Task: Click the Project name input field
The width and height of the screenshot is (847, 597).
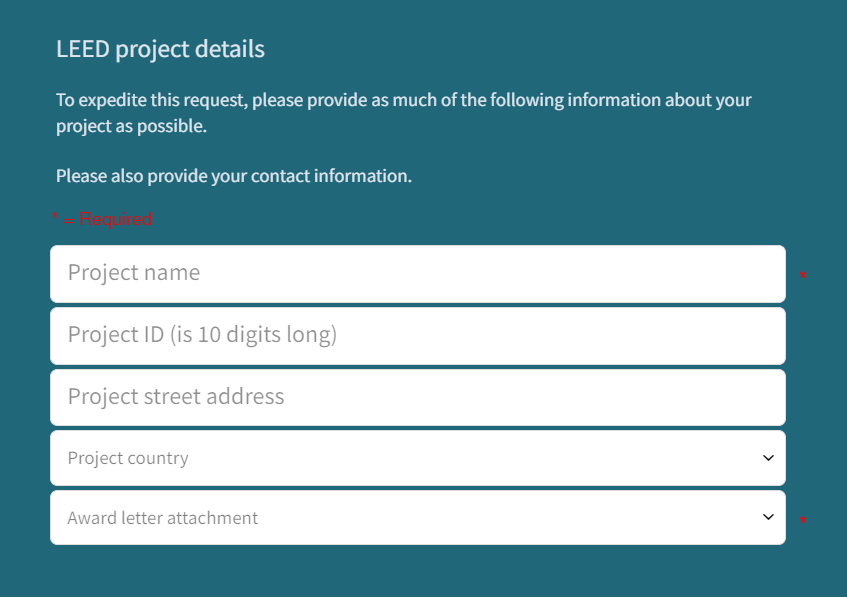Action: tap(417, 273)
